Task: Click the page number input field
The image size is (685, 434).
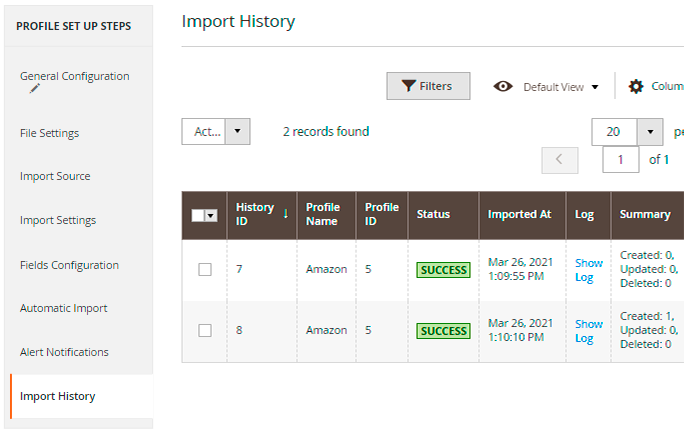Action: point(621,159)
